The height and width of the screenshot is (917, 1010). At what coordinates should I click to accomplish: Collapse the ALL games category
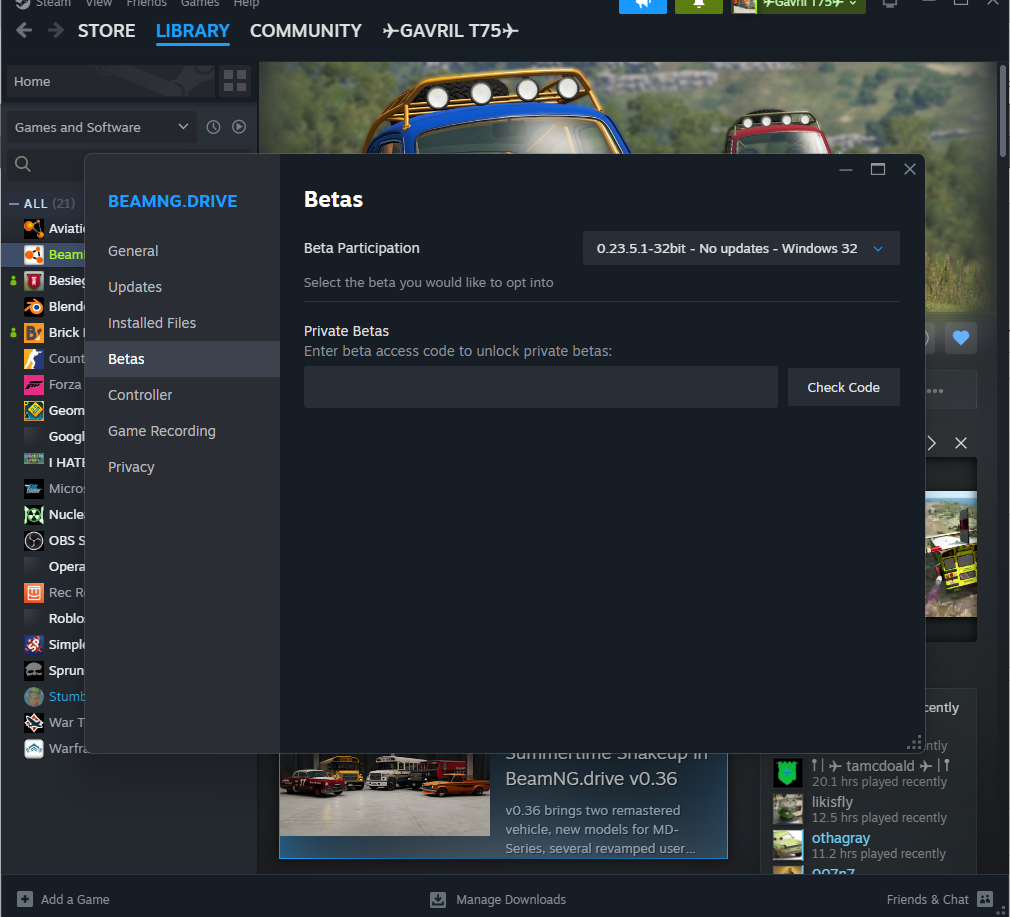(14, 203)
